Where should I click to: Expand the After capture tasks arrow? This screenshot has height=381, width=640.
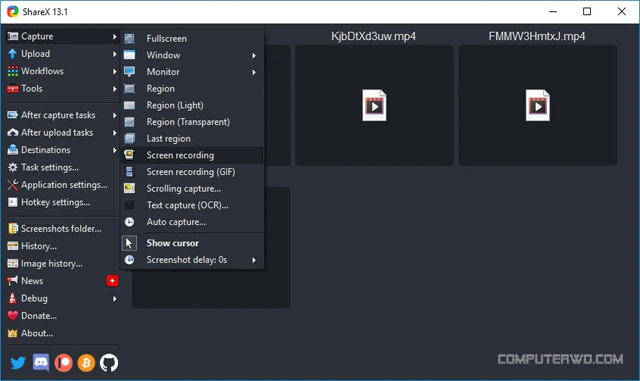(x=114, y=116)
